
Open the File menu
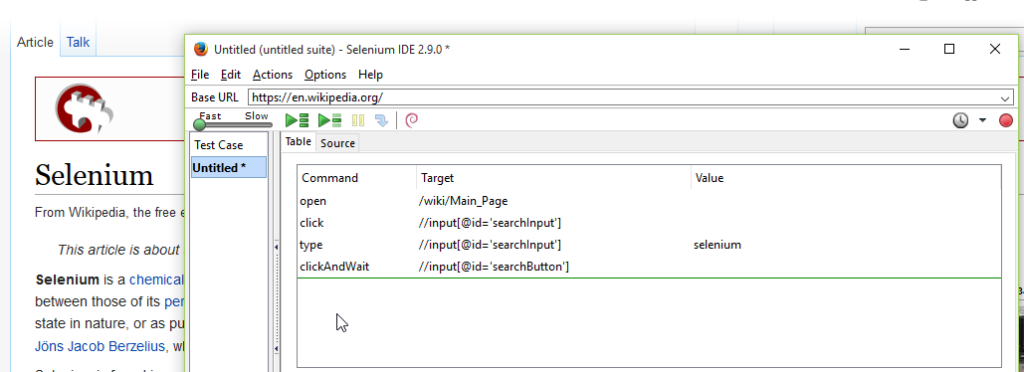point(200,74)
